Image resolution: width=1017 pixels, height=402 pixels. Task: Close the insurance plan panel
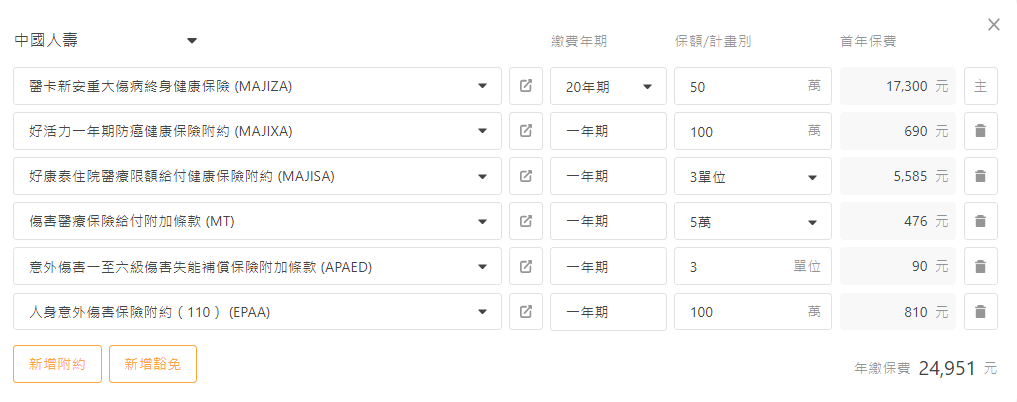click(993, 25)
